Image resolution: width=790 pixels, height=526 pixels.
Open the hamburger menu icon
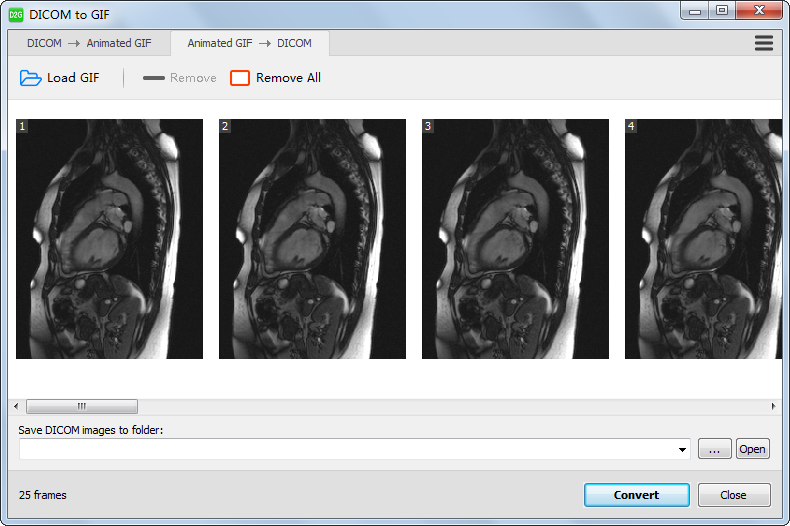(x=764, y=43)
